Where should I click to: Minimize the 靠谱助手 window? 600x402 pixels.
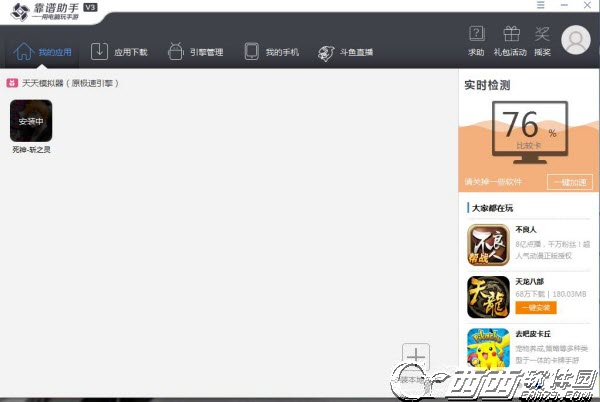click(x=564, y=5)
